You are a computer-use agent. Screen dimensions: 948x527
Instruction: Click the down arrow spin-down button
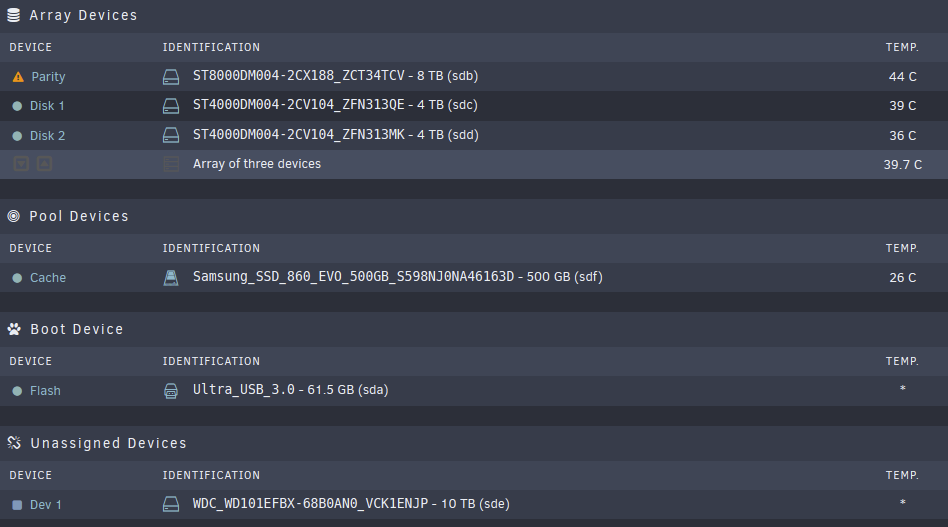[21, 164]
